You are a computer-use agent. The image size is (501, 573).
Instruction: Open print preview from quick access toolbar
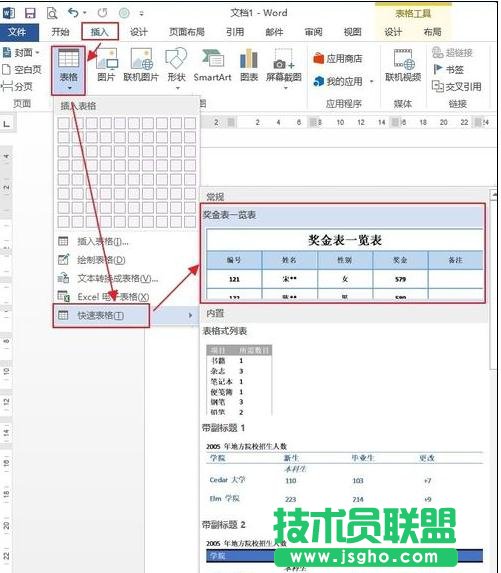pos(52,13)
